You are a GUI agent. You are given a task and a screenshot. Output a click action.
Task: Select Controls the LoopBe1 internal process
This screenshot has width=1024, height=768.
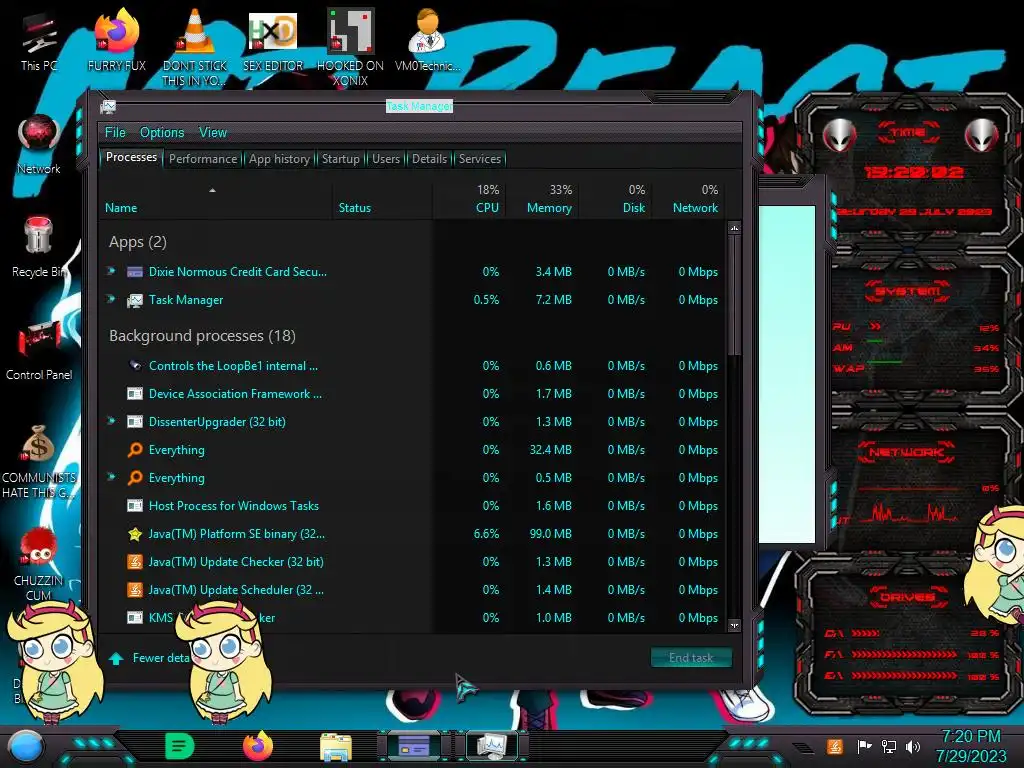[x=413, y=366]
